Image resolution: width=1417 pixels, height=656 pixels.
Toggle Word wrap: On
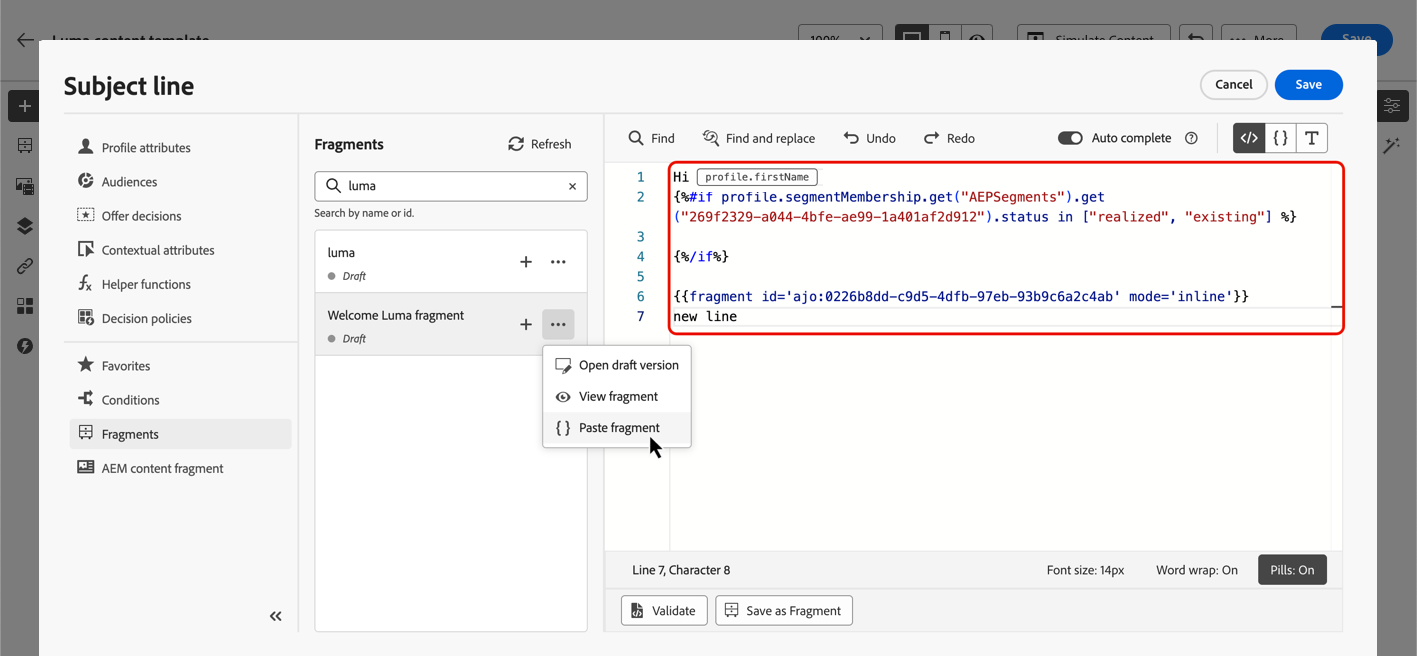pos(1197,570)
